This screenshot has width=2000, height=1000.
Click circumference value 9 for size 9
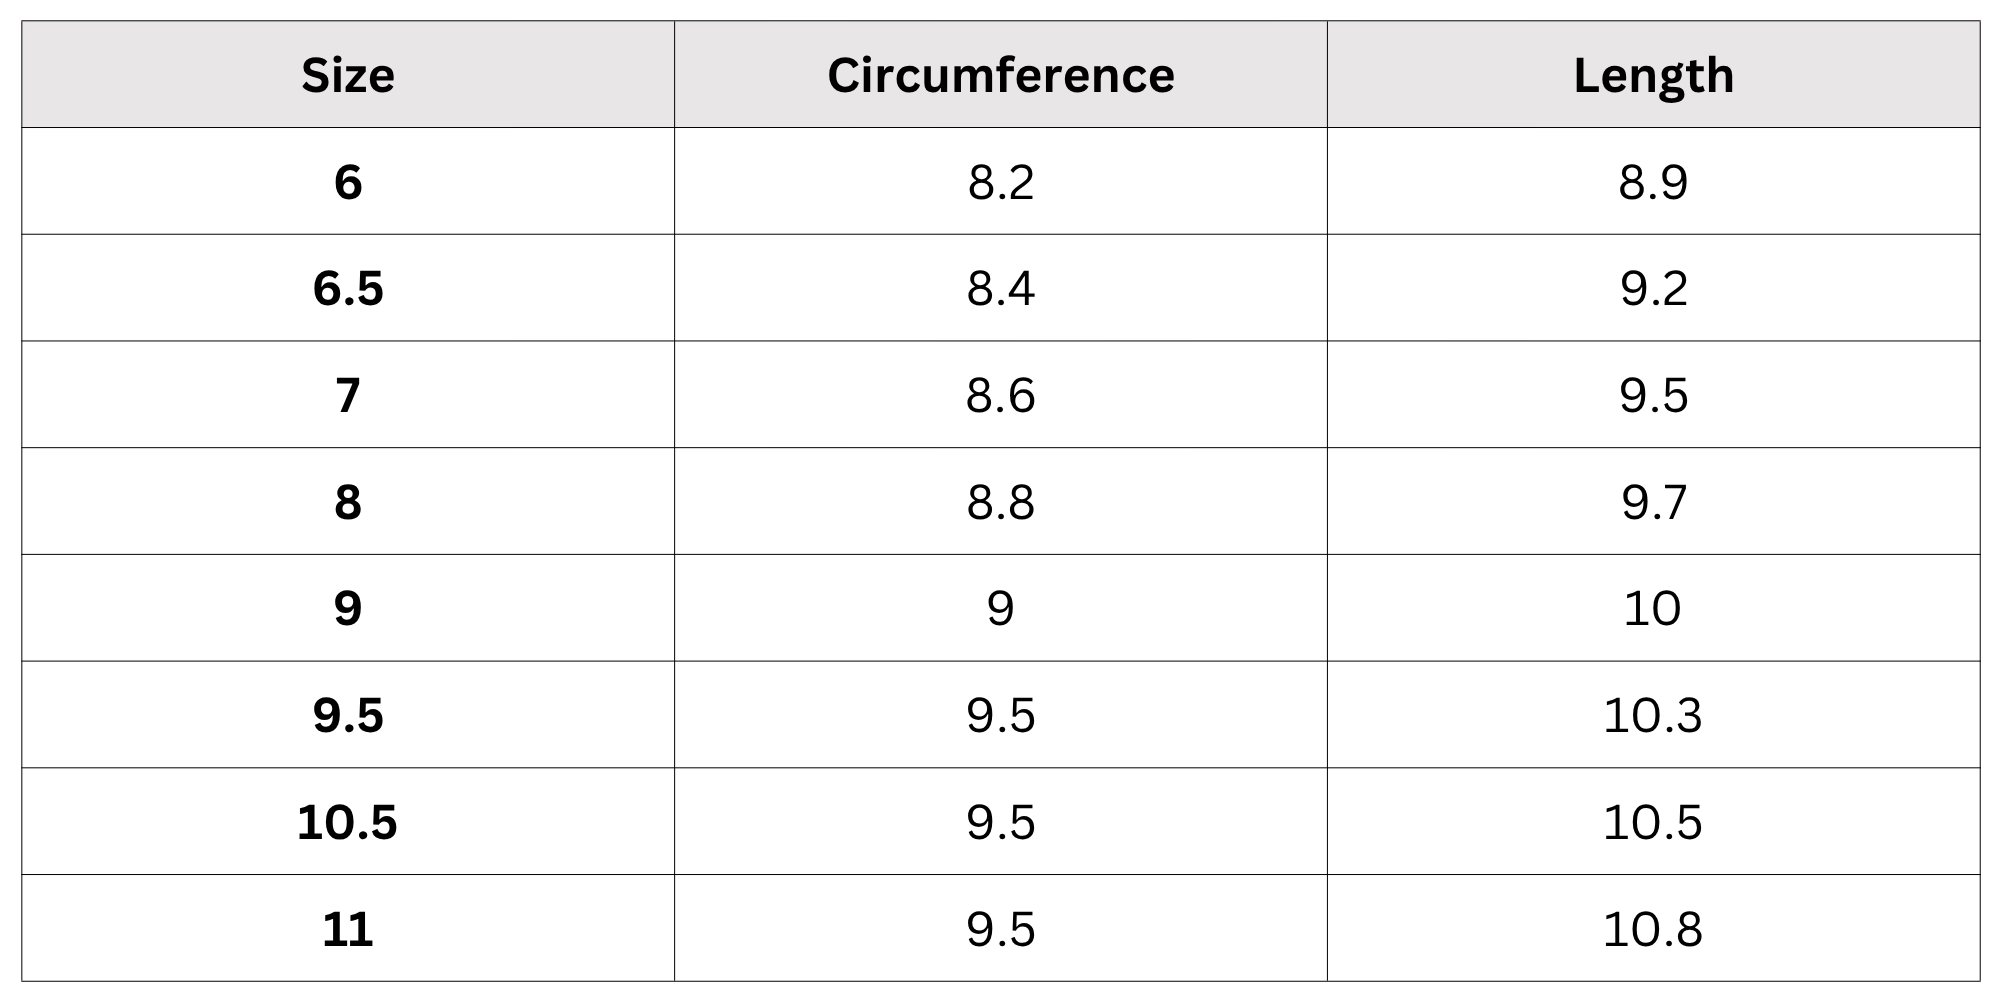pyautogui.click(x=1001, y=609)
